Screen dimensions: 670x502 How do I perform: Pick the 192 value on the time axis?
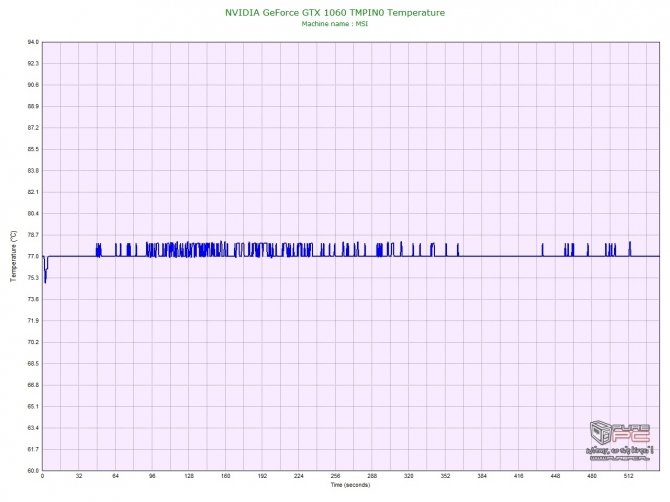pyautogui.click(x=262, y=476)
